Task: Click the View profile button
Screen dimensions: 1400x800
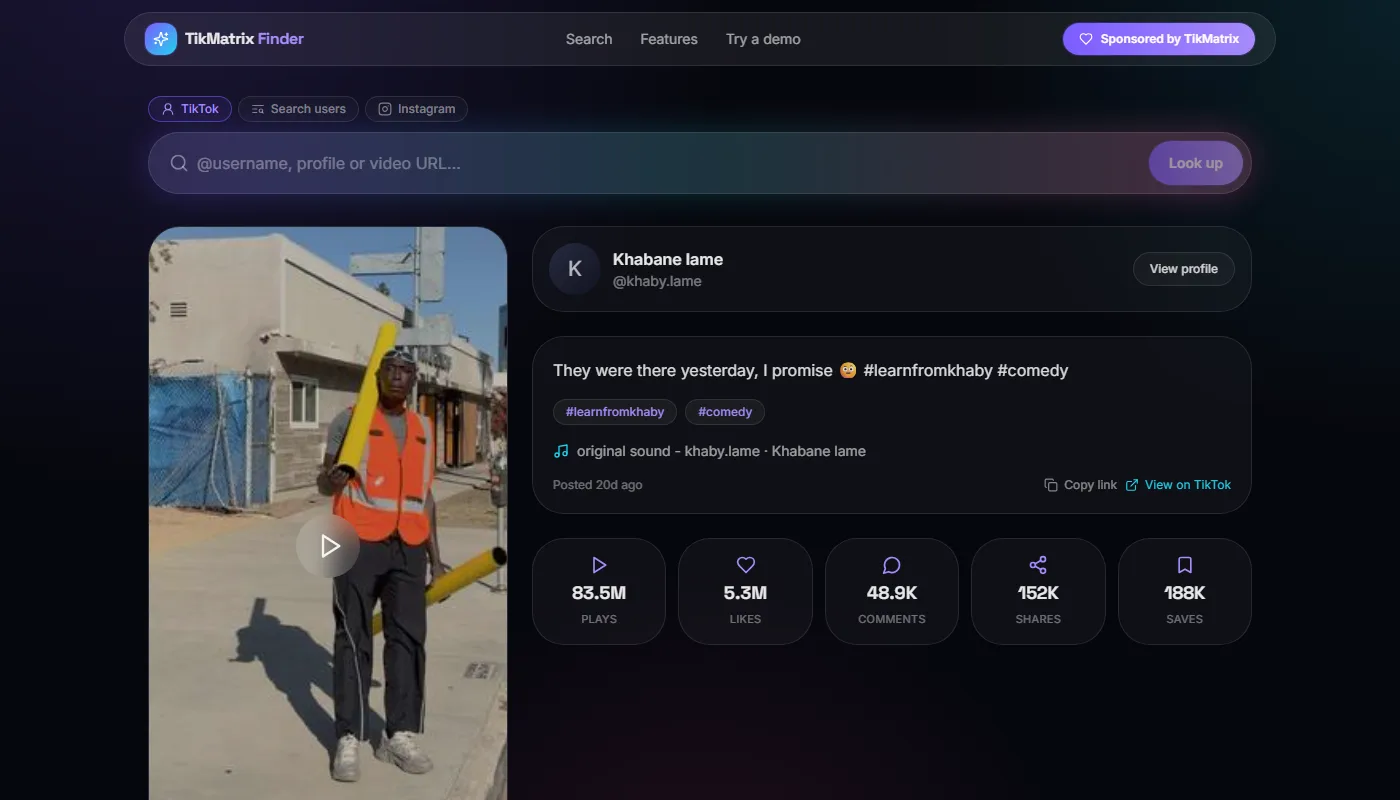Action: pos(1184,269)
